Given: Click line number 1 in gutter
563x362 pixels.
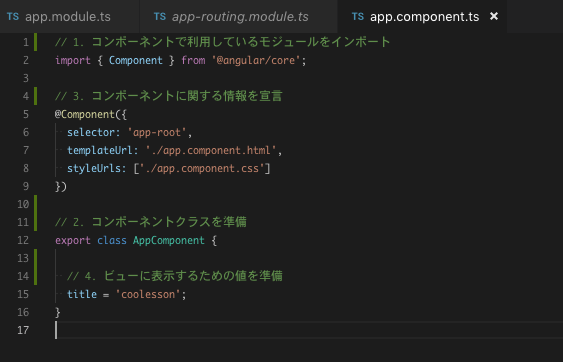Looking at the screenshot, I should coord(26,42).
